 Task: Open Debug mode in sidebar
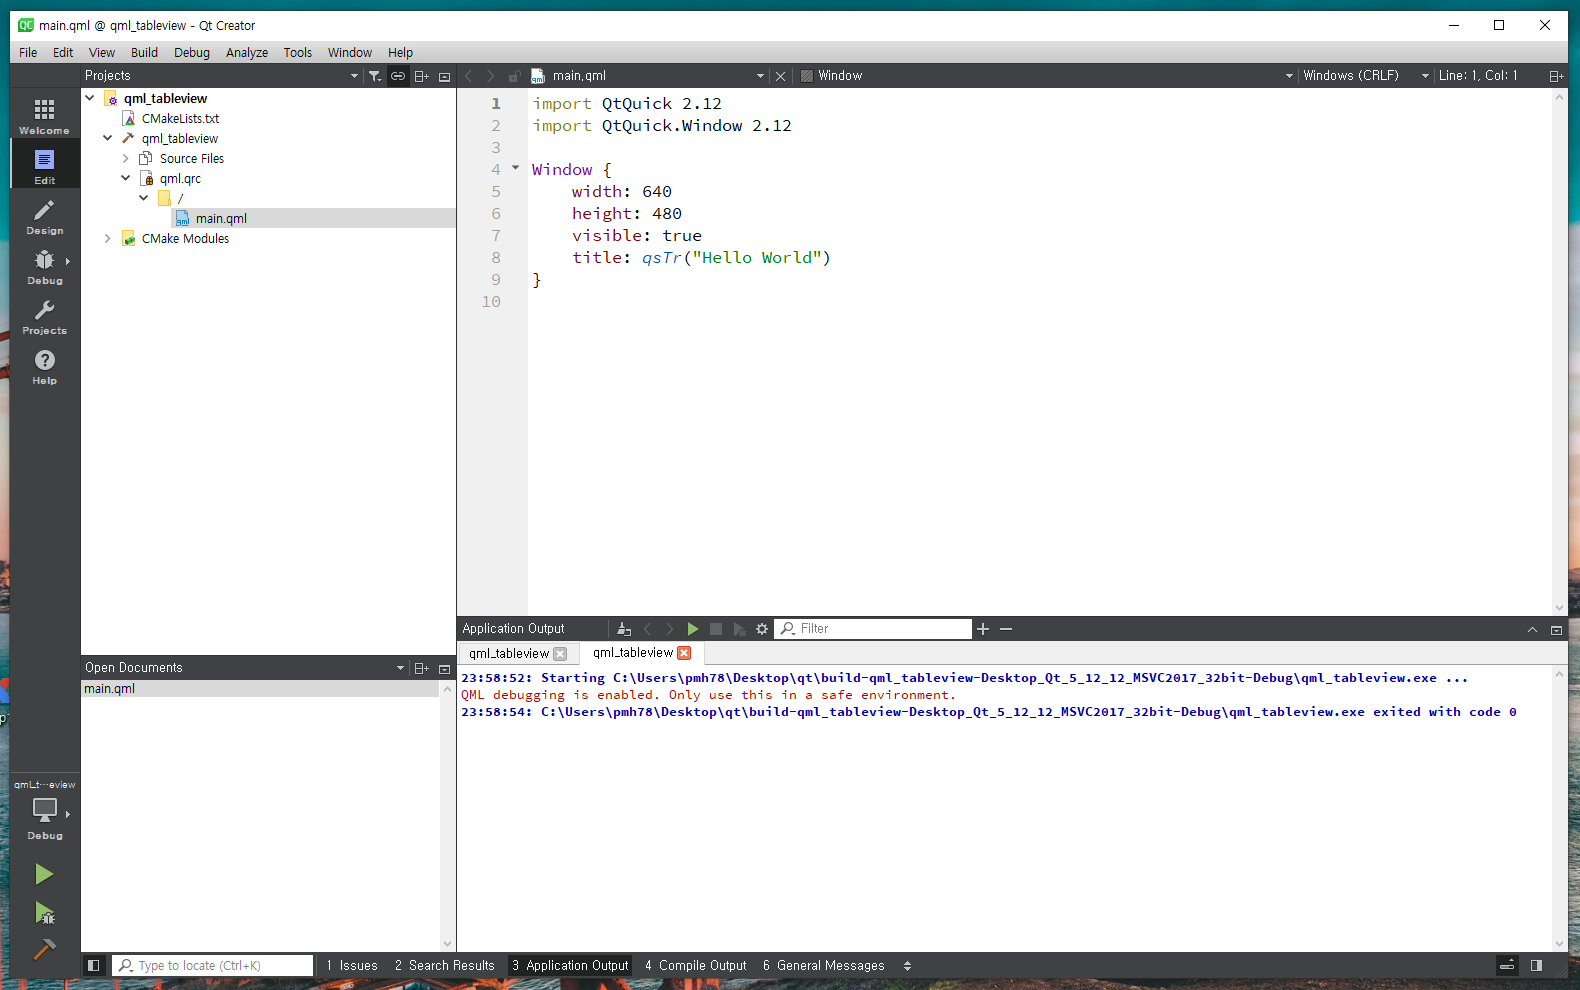[44, 265]
